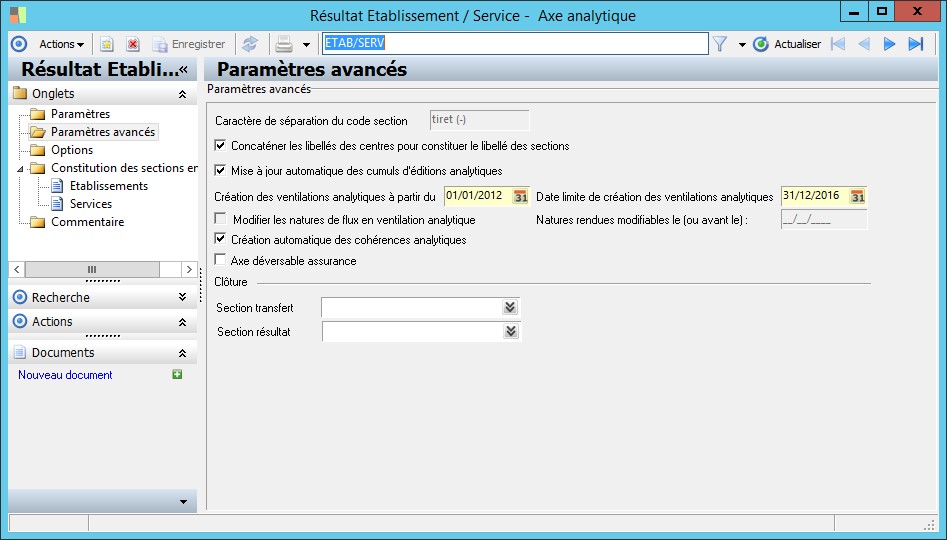Click the navigation pane bottom options arrow

184,502
